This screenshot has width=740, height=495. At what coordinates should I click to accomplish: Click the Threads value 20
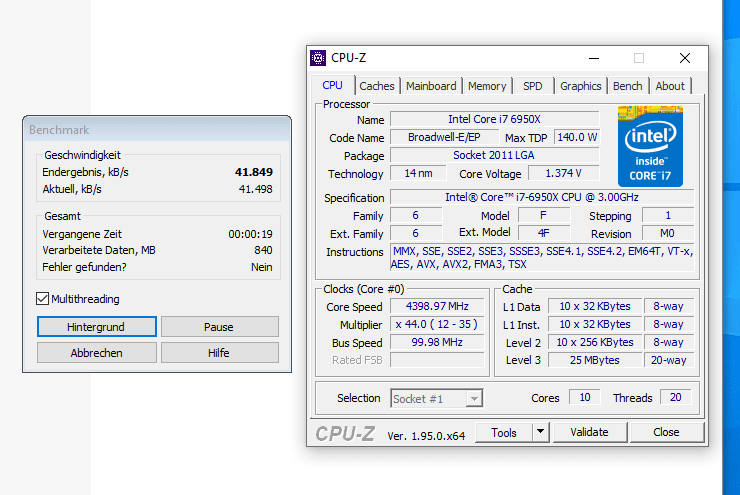[x=675, y=397]
